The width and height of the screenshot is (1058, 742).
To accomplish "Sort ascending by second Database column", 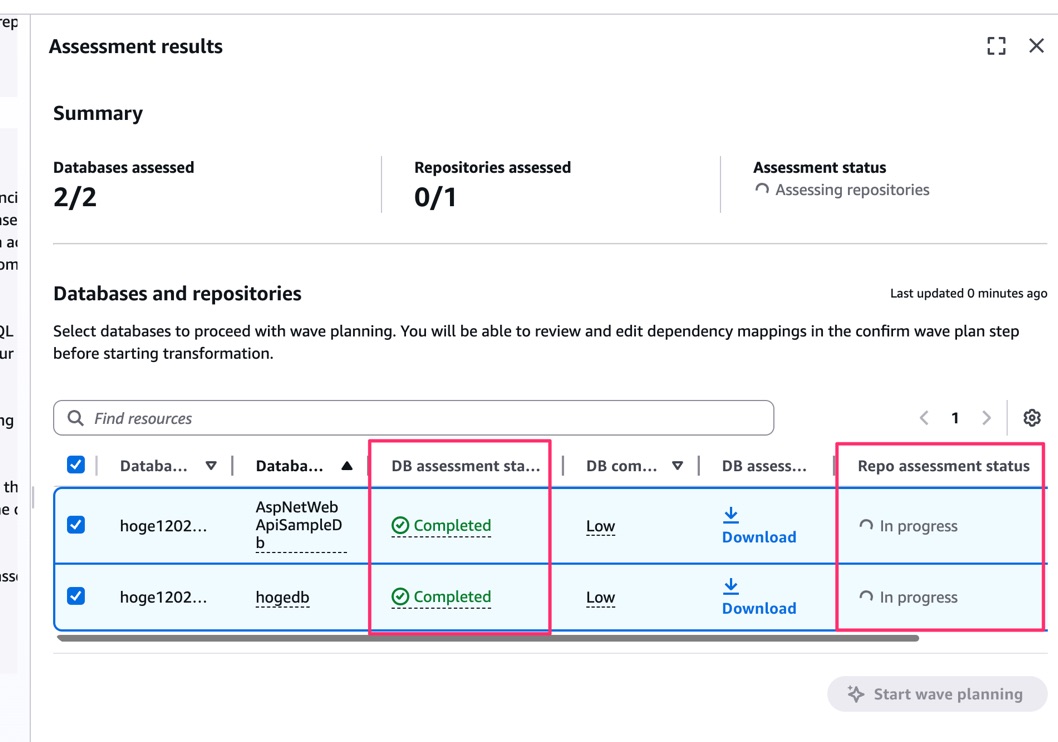I will click(346, 466).
